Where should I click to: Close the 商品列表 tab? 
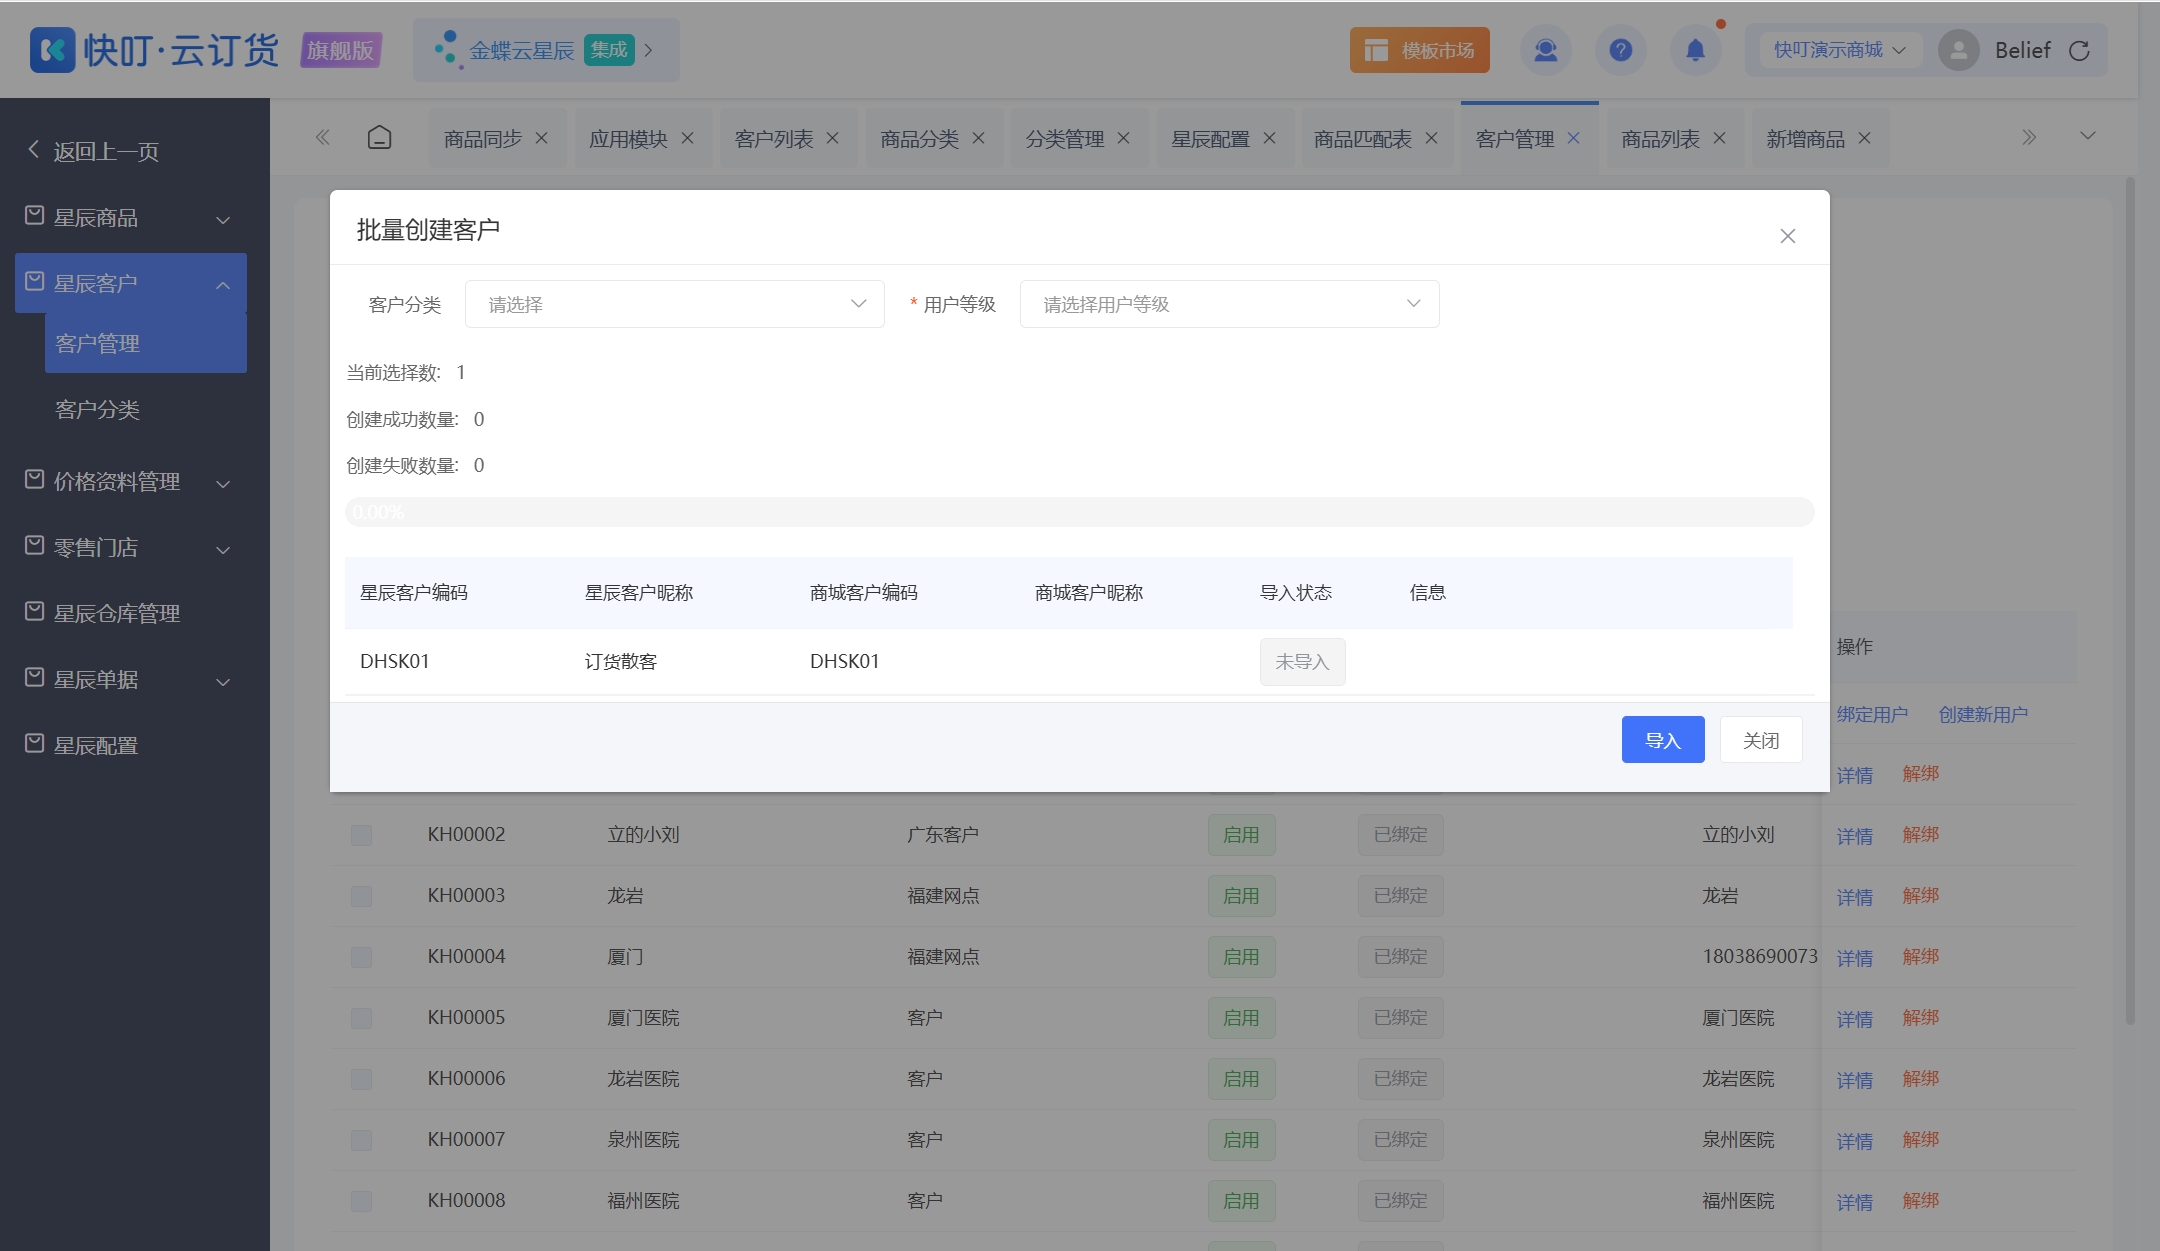[1719, 138]
